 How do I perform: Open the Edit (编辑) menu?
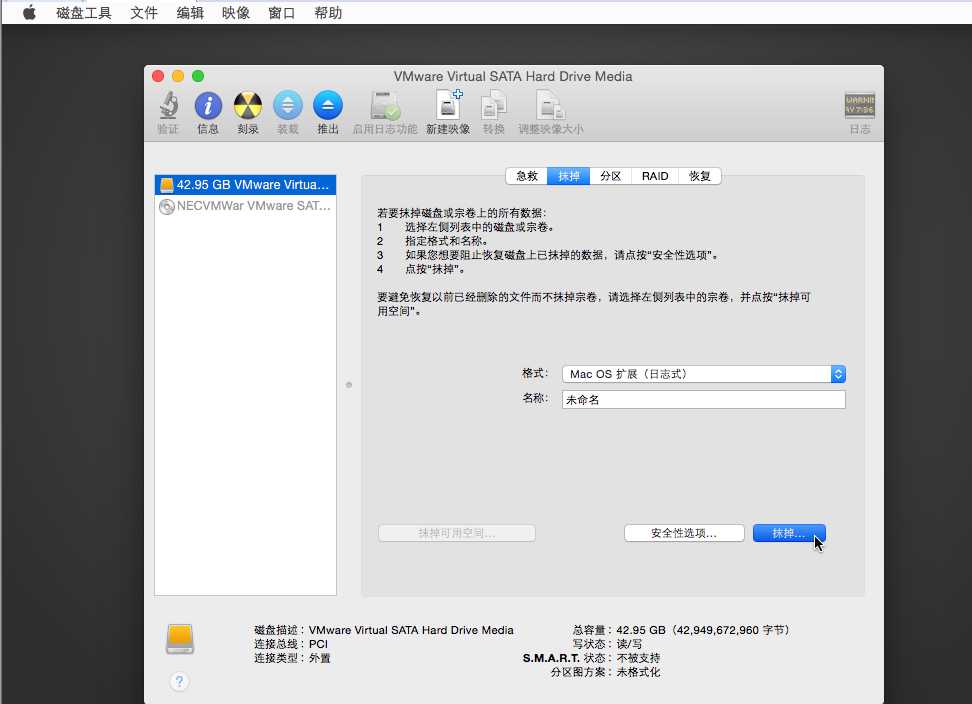pyautogui.click(x=190, y=13)
